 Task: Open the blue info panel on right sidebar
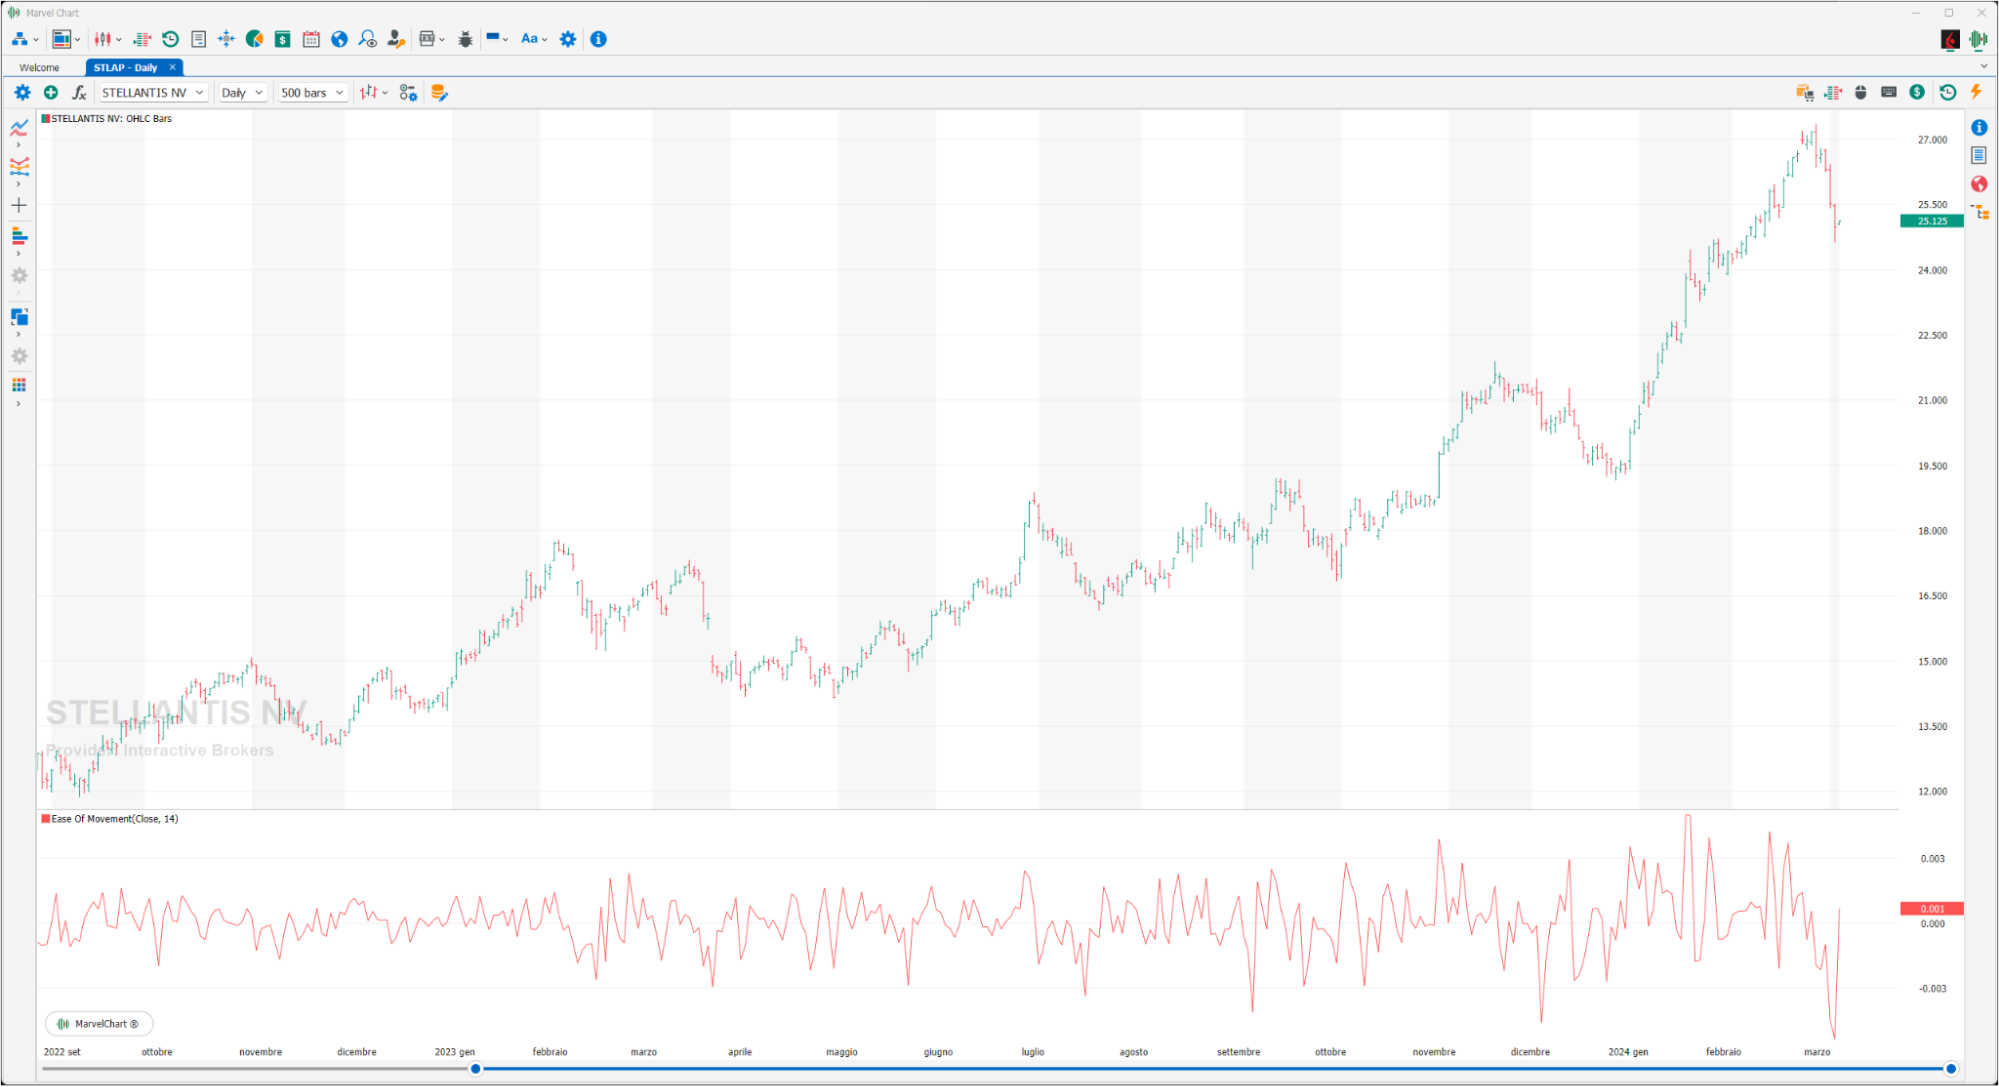tap(1979, 127)
